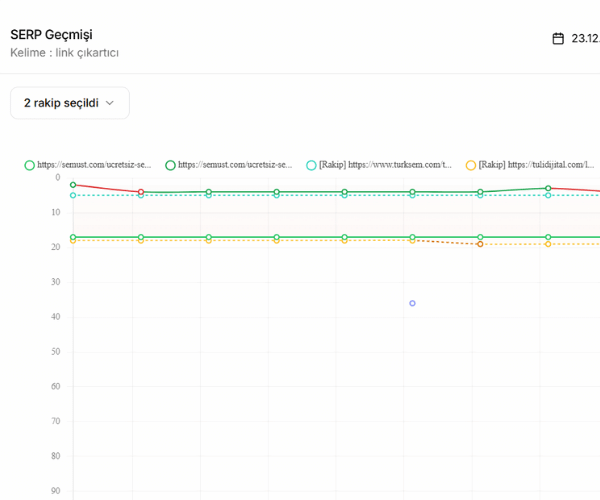Click the SERP Geçmişi heading

click(51, 34)
